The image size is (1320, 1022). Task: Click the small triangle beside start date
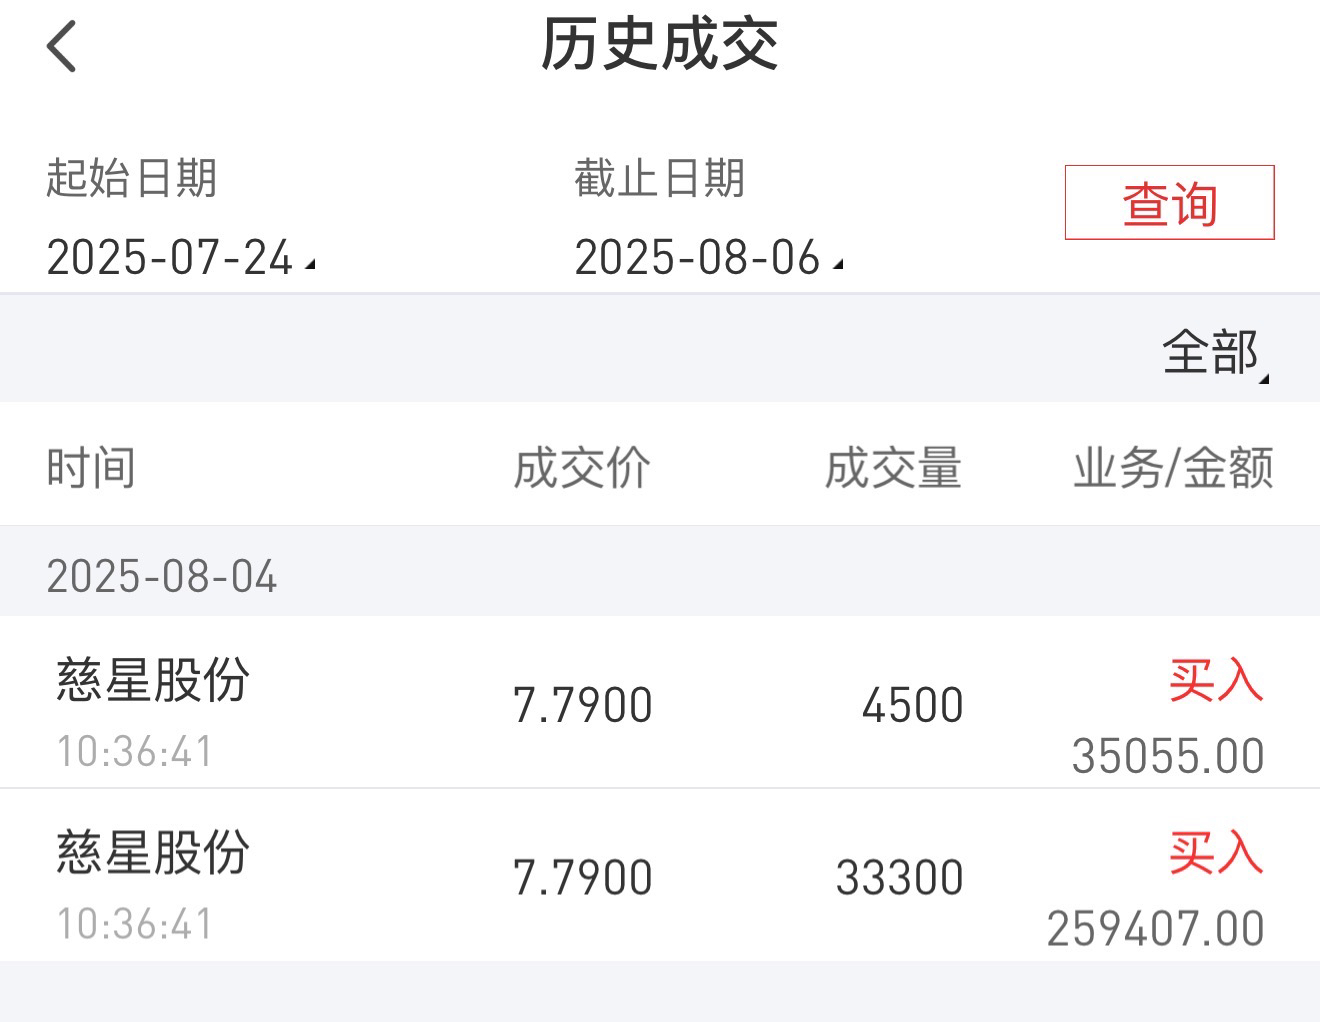(x=310, y=265)
